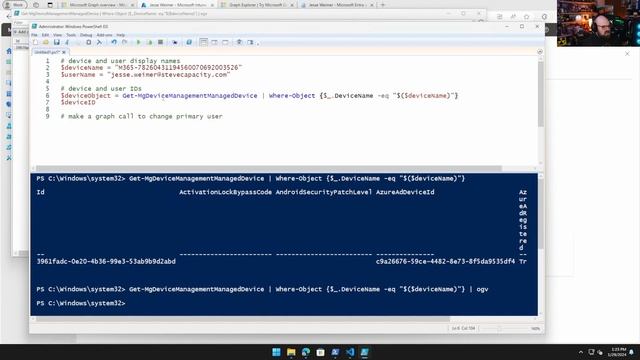Open Visual Studio Code from taskbar

click(x=350, y=352)
